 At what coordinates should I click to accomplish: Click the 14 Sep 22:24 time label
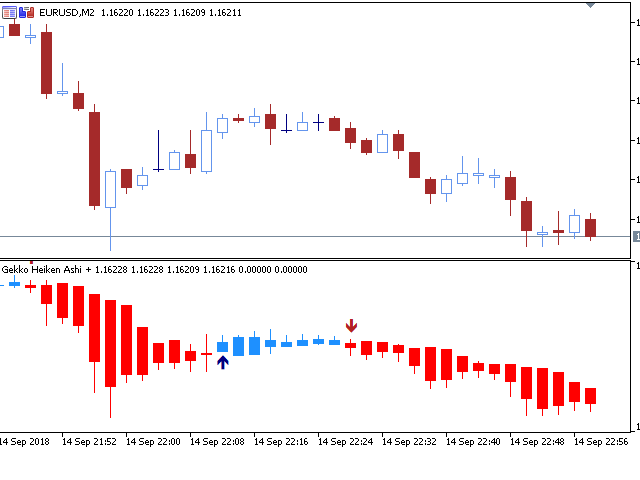[345, 442]
